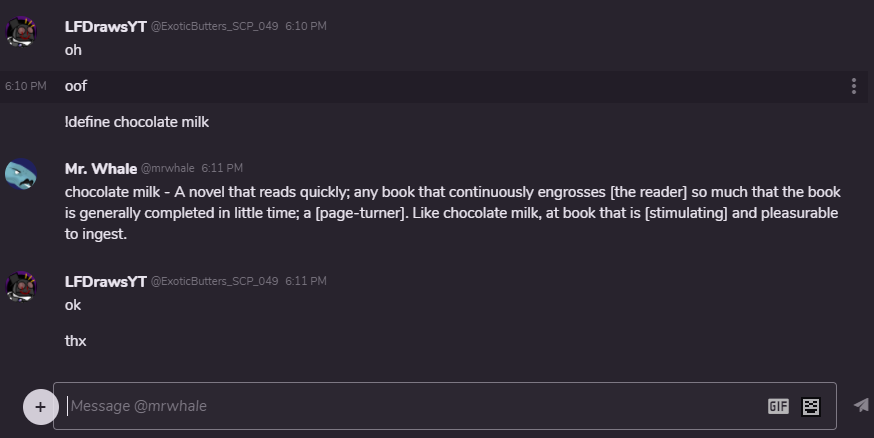Viewport: 874px width, 438px height.
Task: Click the @mrwhale handle text
Action: 167,169
